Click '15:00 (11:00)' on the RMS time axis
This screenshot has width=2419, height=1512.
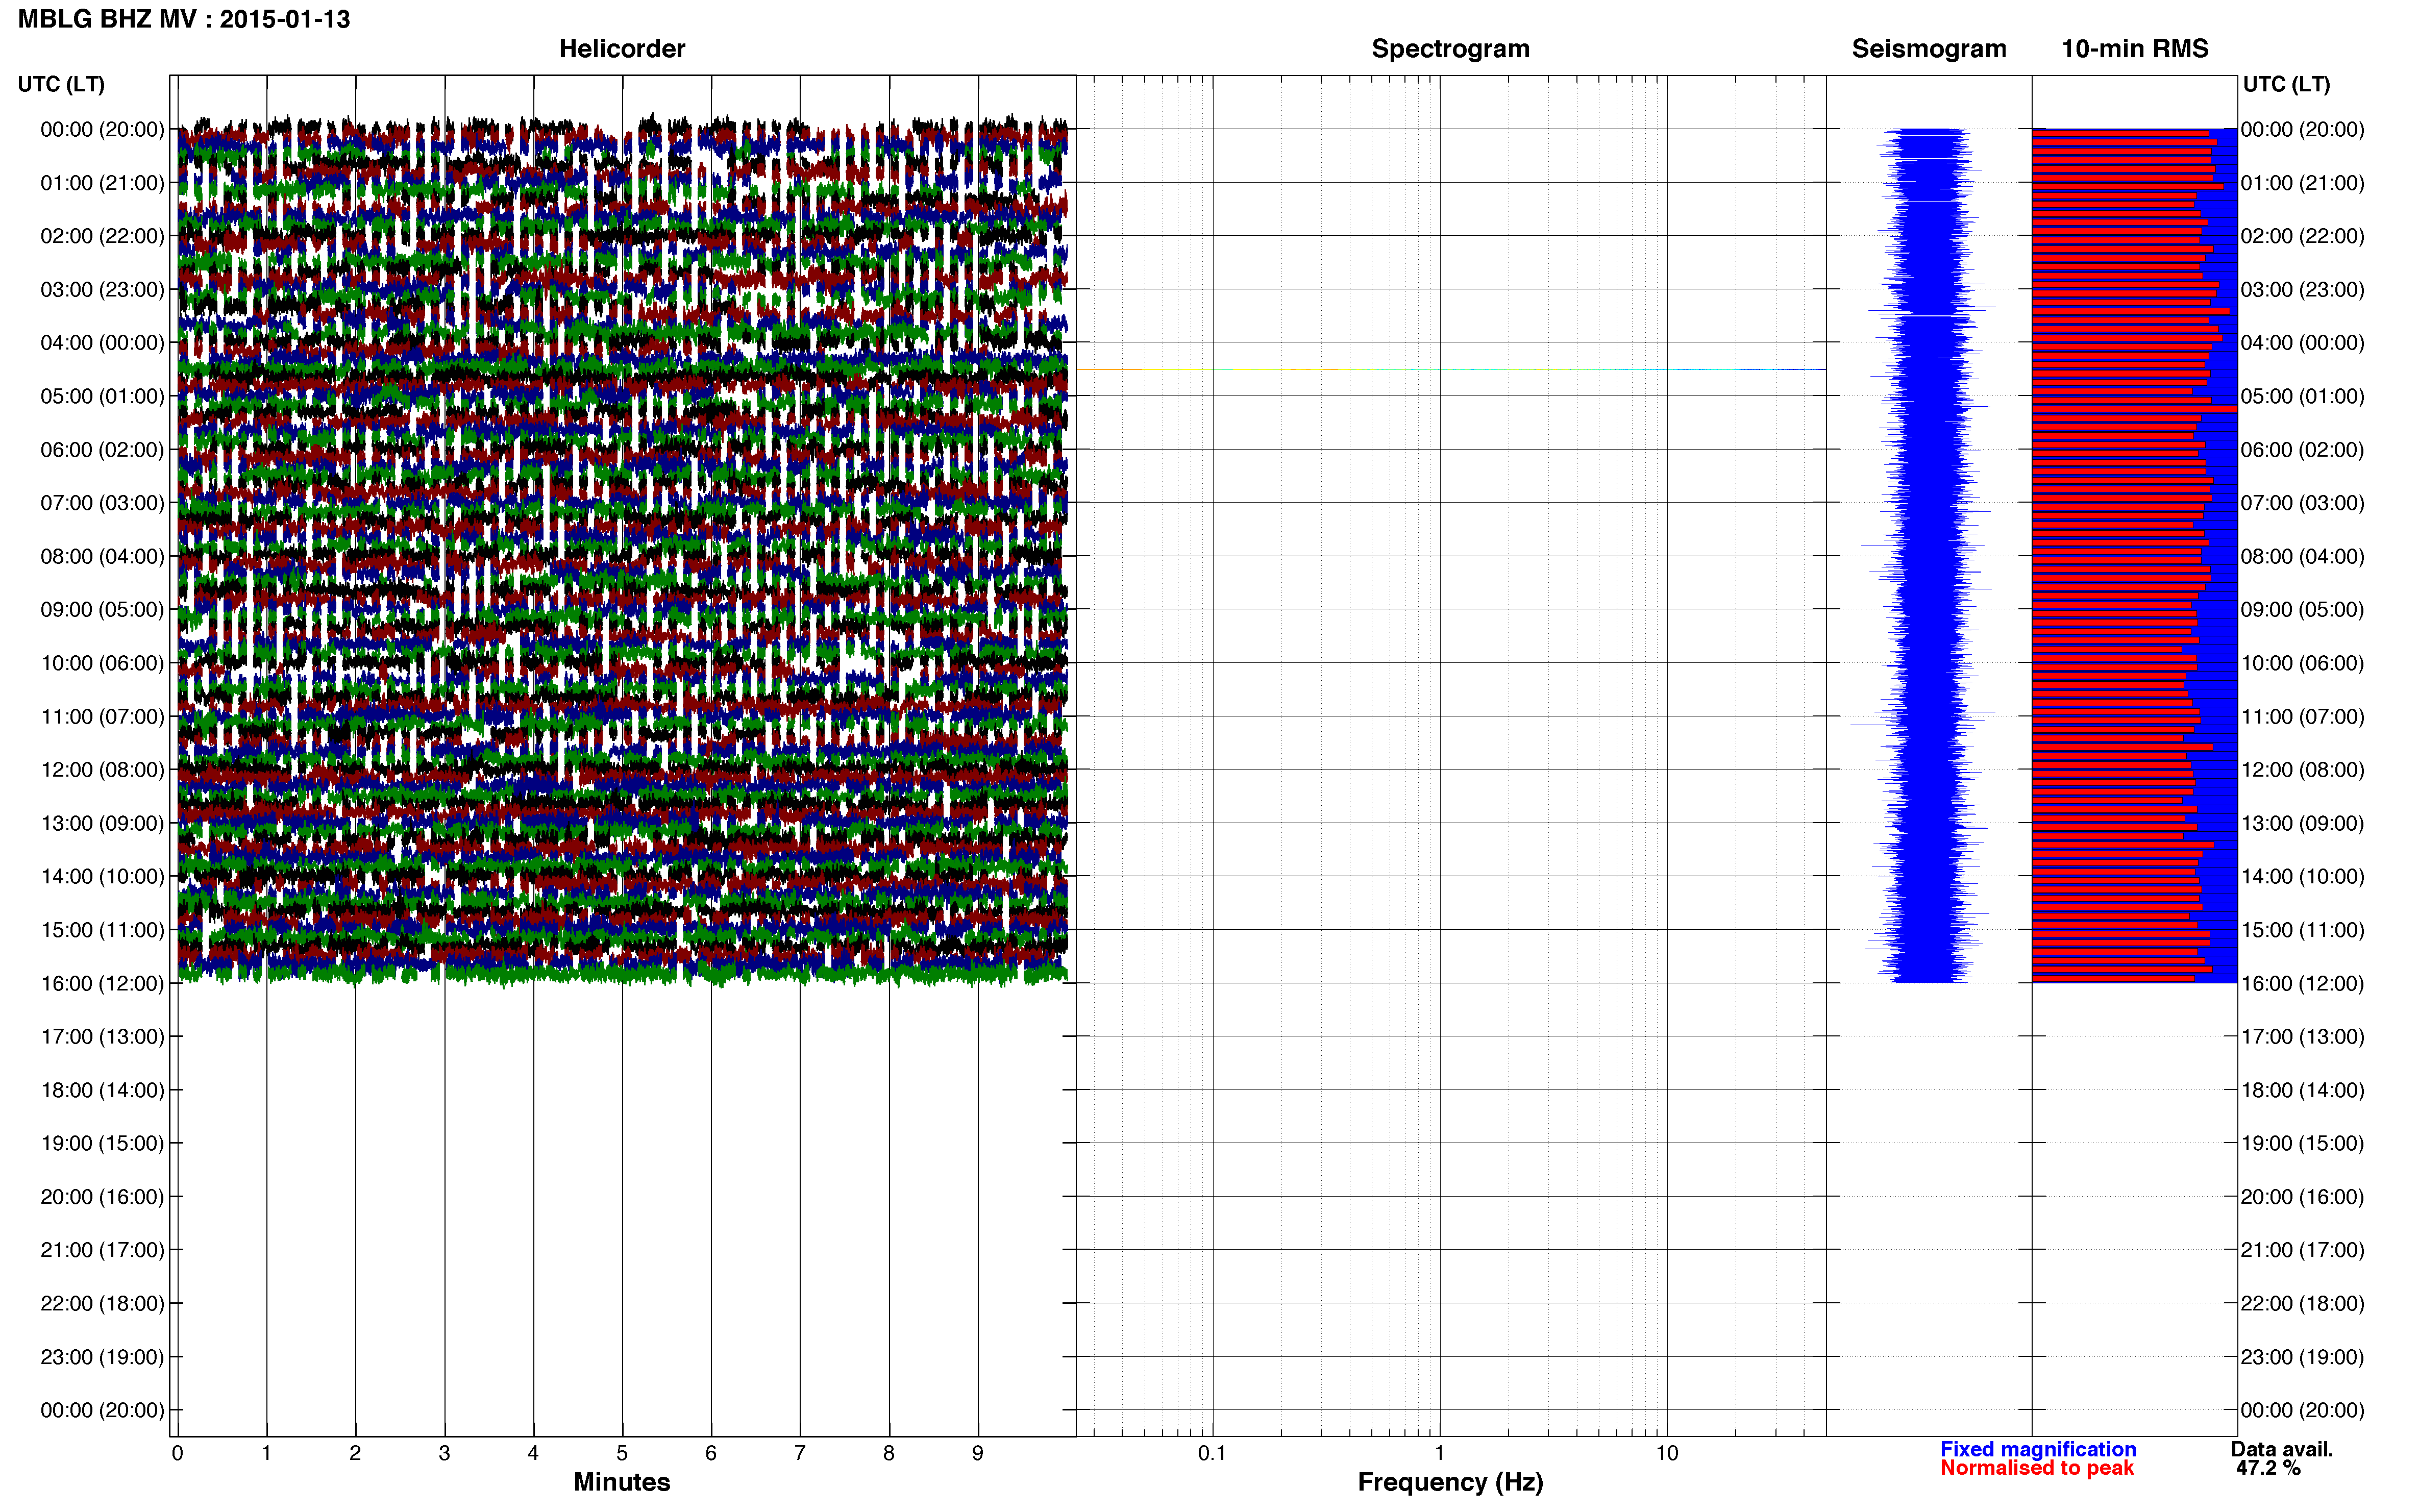click(x=2302, y=930)
